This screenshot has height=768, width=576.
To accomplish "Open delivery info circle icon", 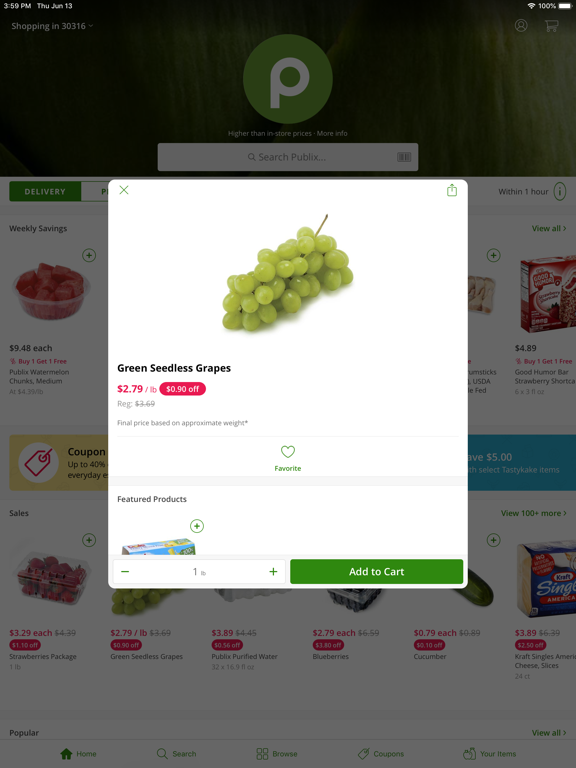I will (560, 192).
